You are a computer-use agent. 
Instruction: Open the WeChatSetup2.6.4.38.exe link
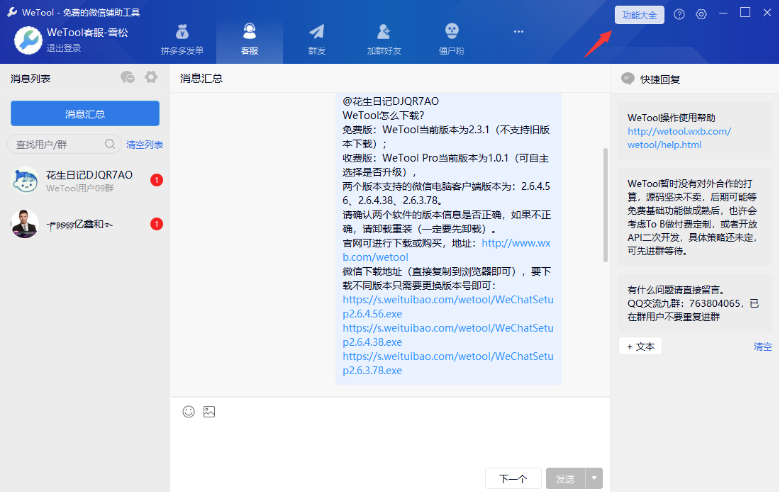click(x=448, y=335)
